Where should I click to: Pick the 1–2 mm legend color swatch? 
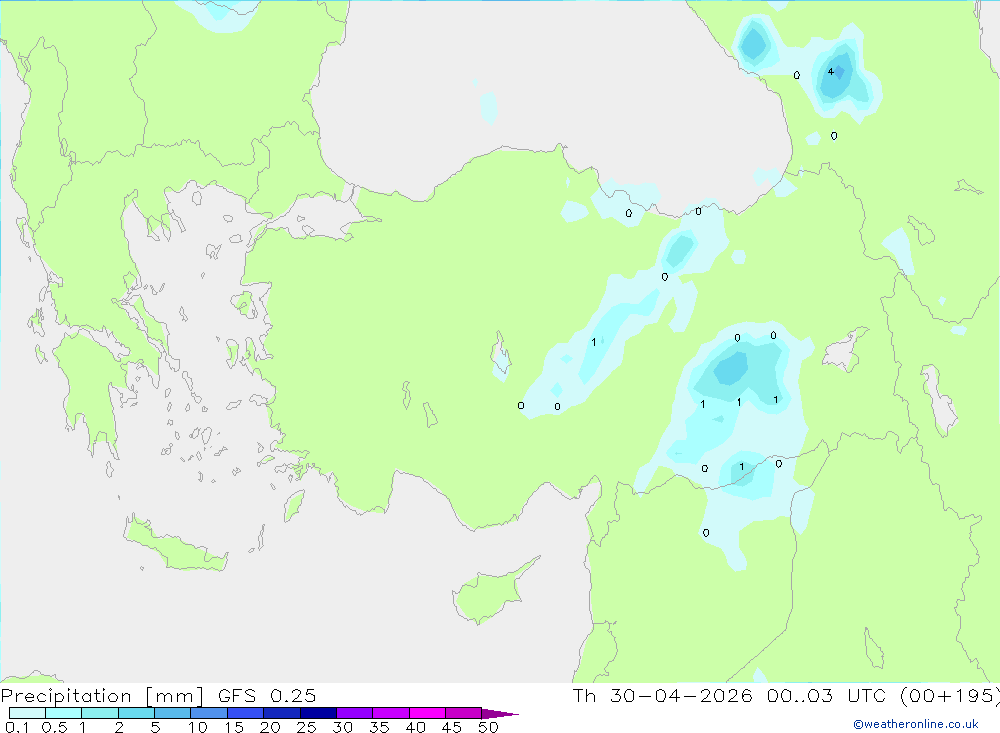pyautogui.click(x=100, y=713)
